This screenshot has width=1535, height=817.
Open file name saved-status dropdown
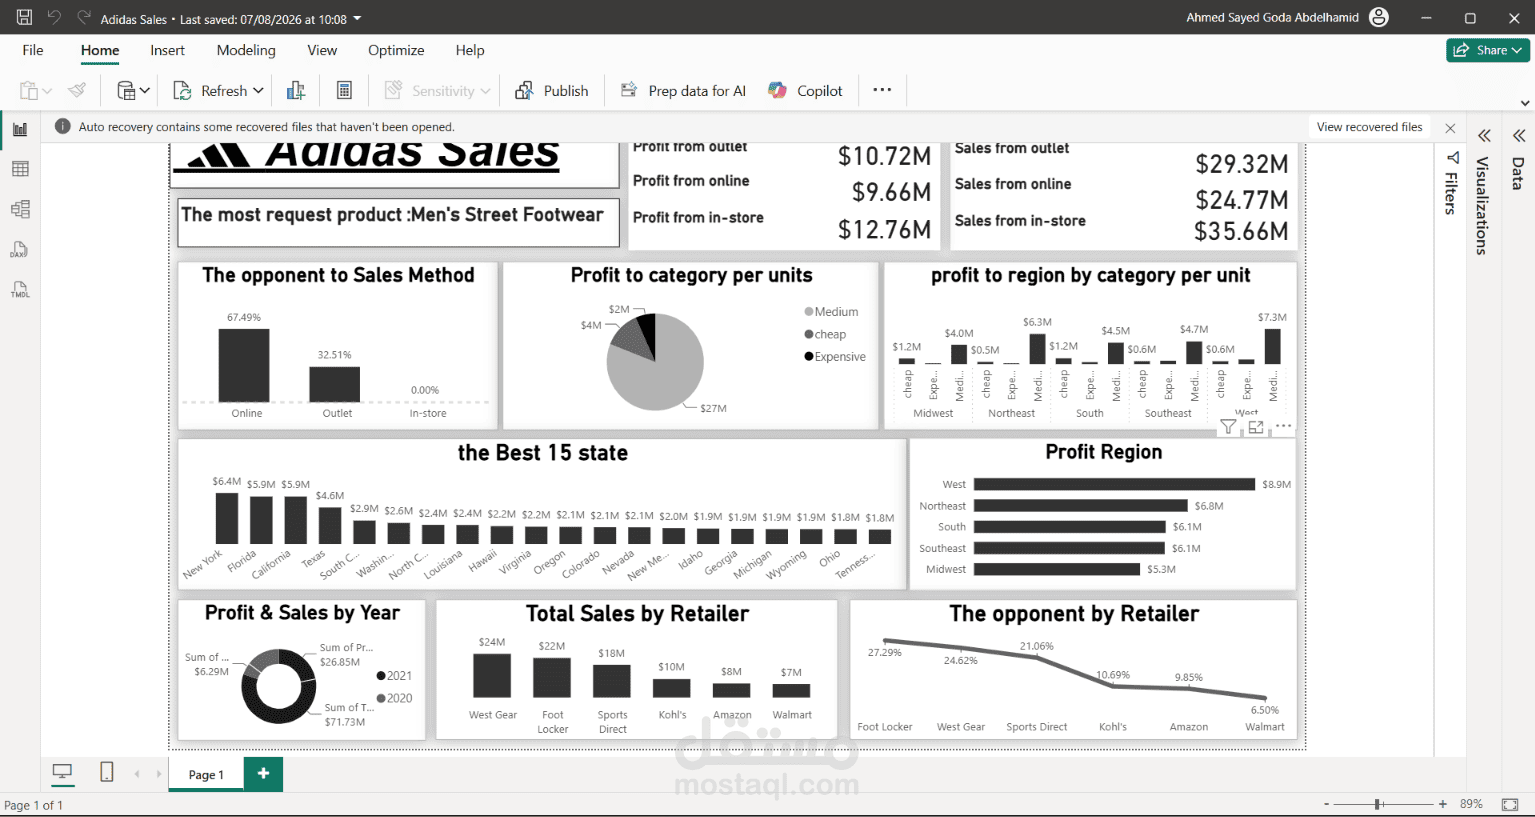click(x=358, y=19)
